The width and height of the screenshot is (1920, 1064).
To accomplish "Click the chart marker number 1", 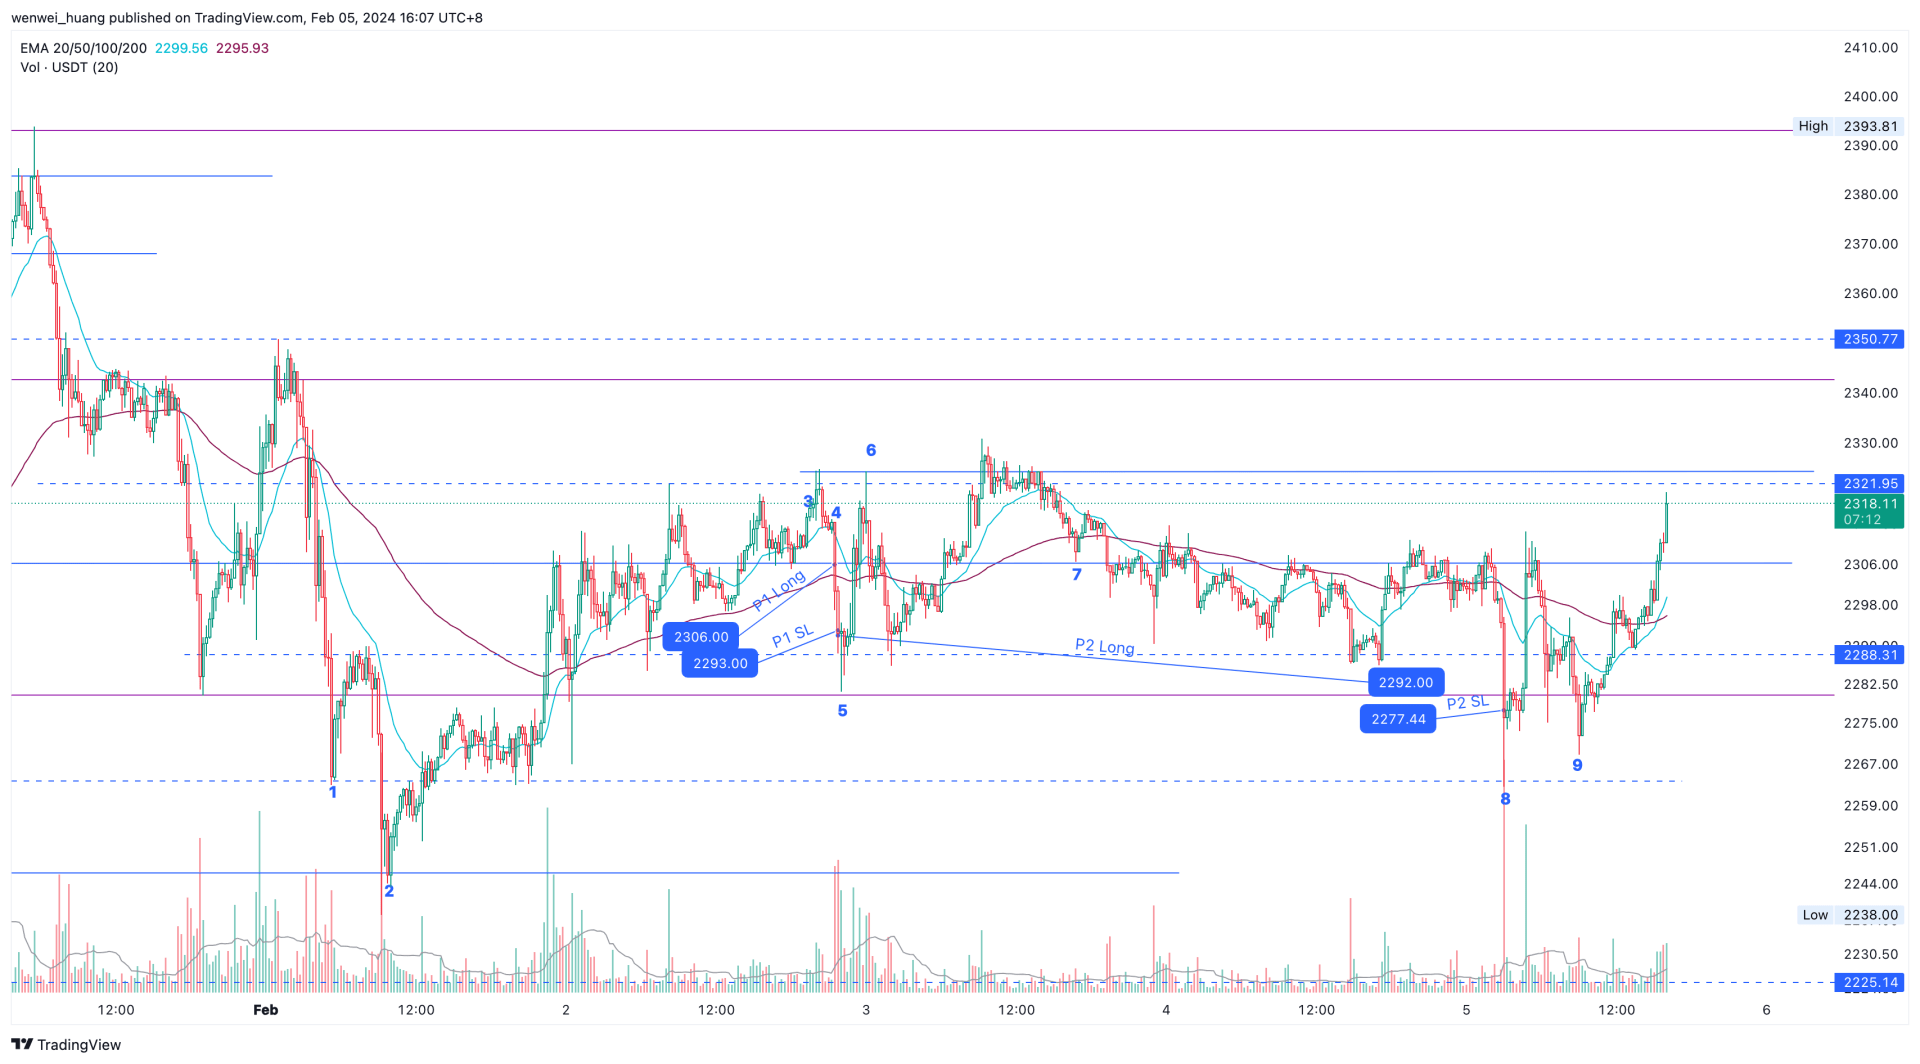I will pos(333,792).
